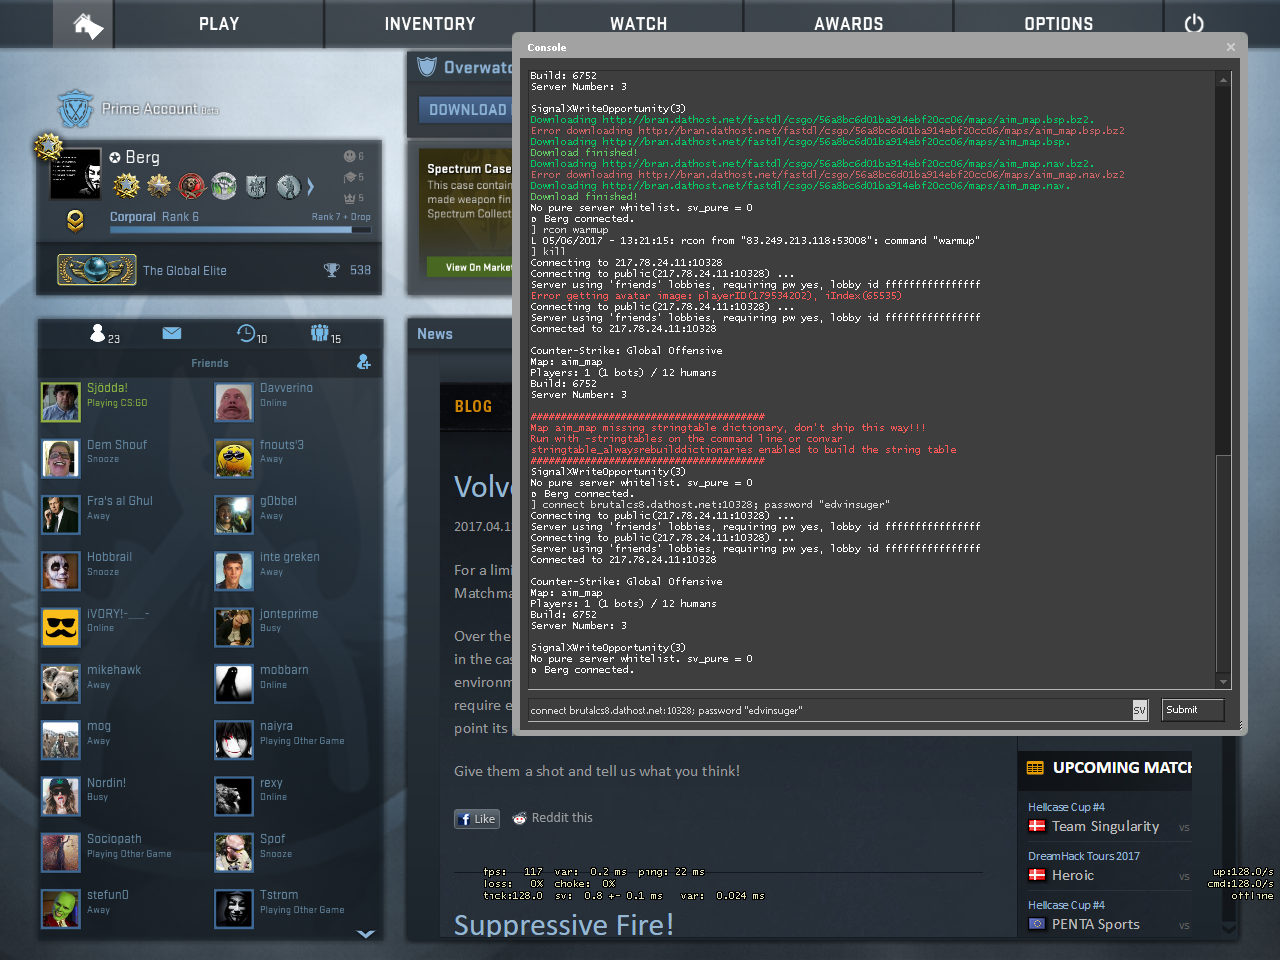
Task: Click the Facebook Like button
Action: point(477,819)
